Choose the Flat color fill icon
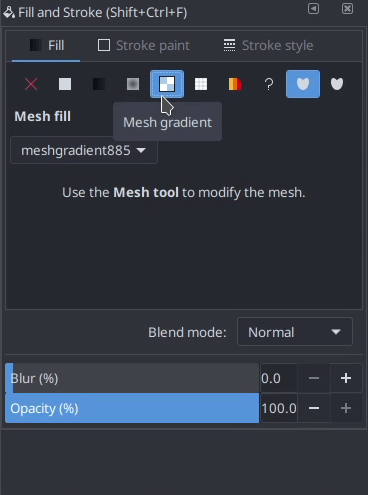The width and height of the screenshot is (368, 495). 65,84
